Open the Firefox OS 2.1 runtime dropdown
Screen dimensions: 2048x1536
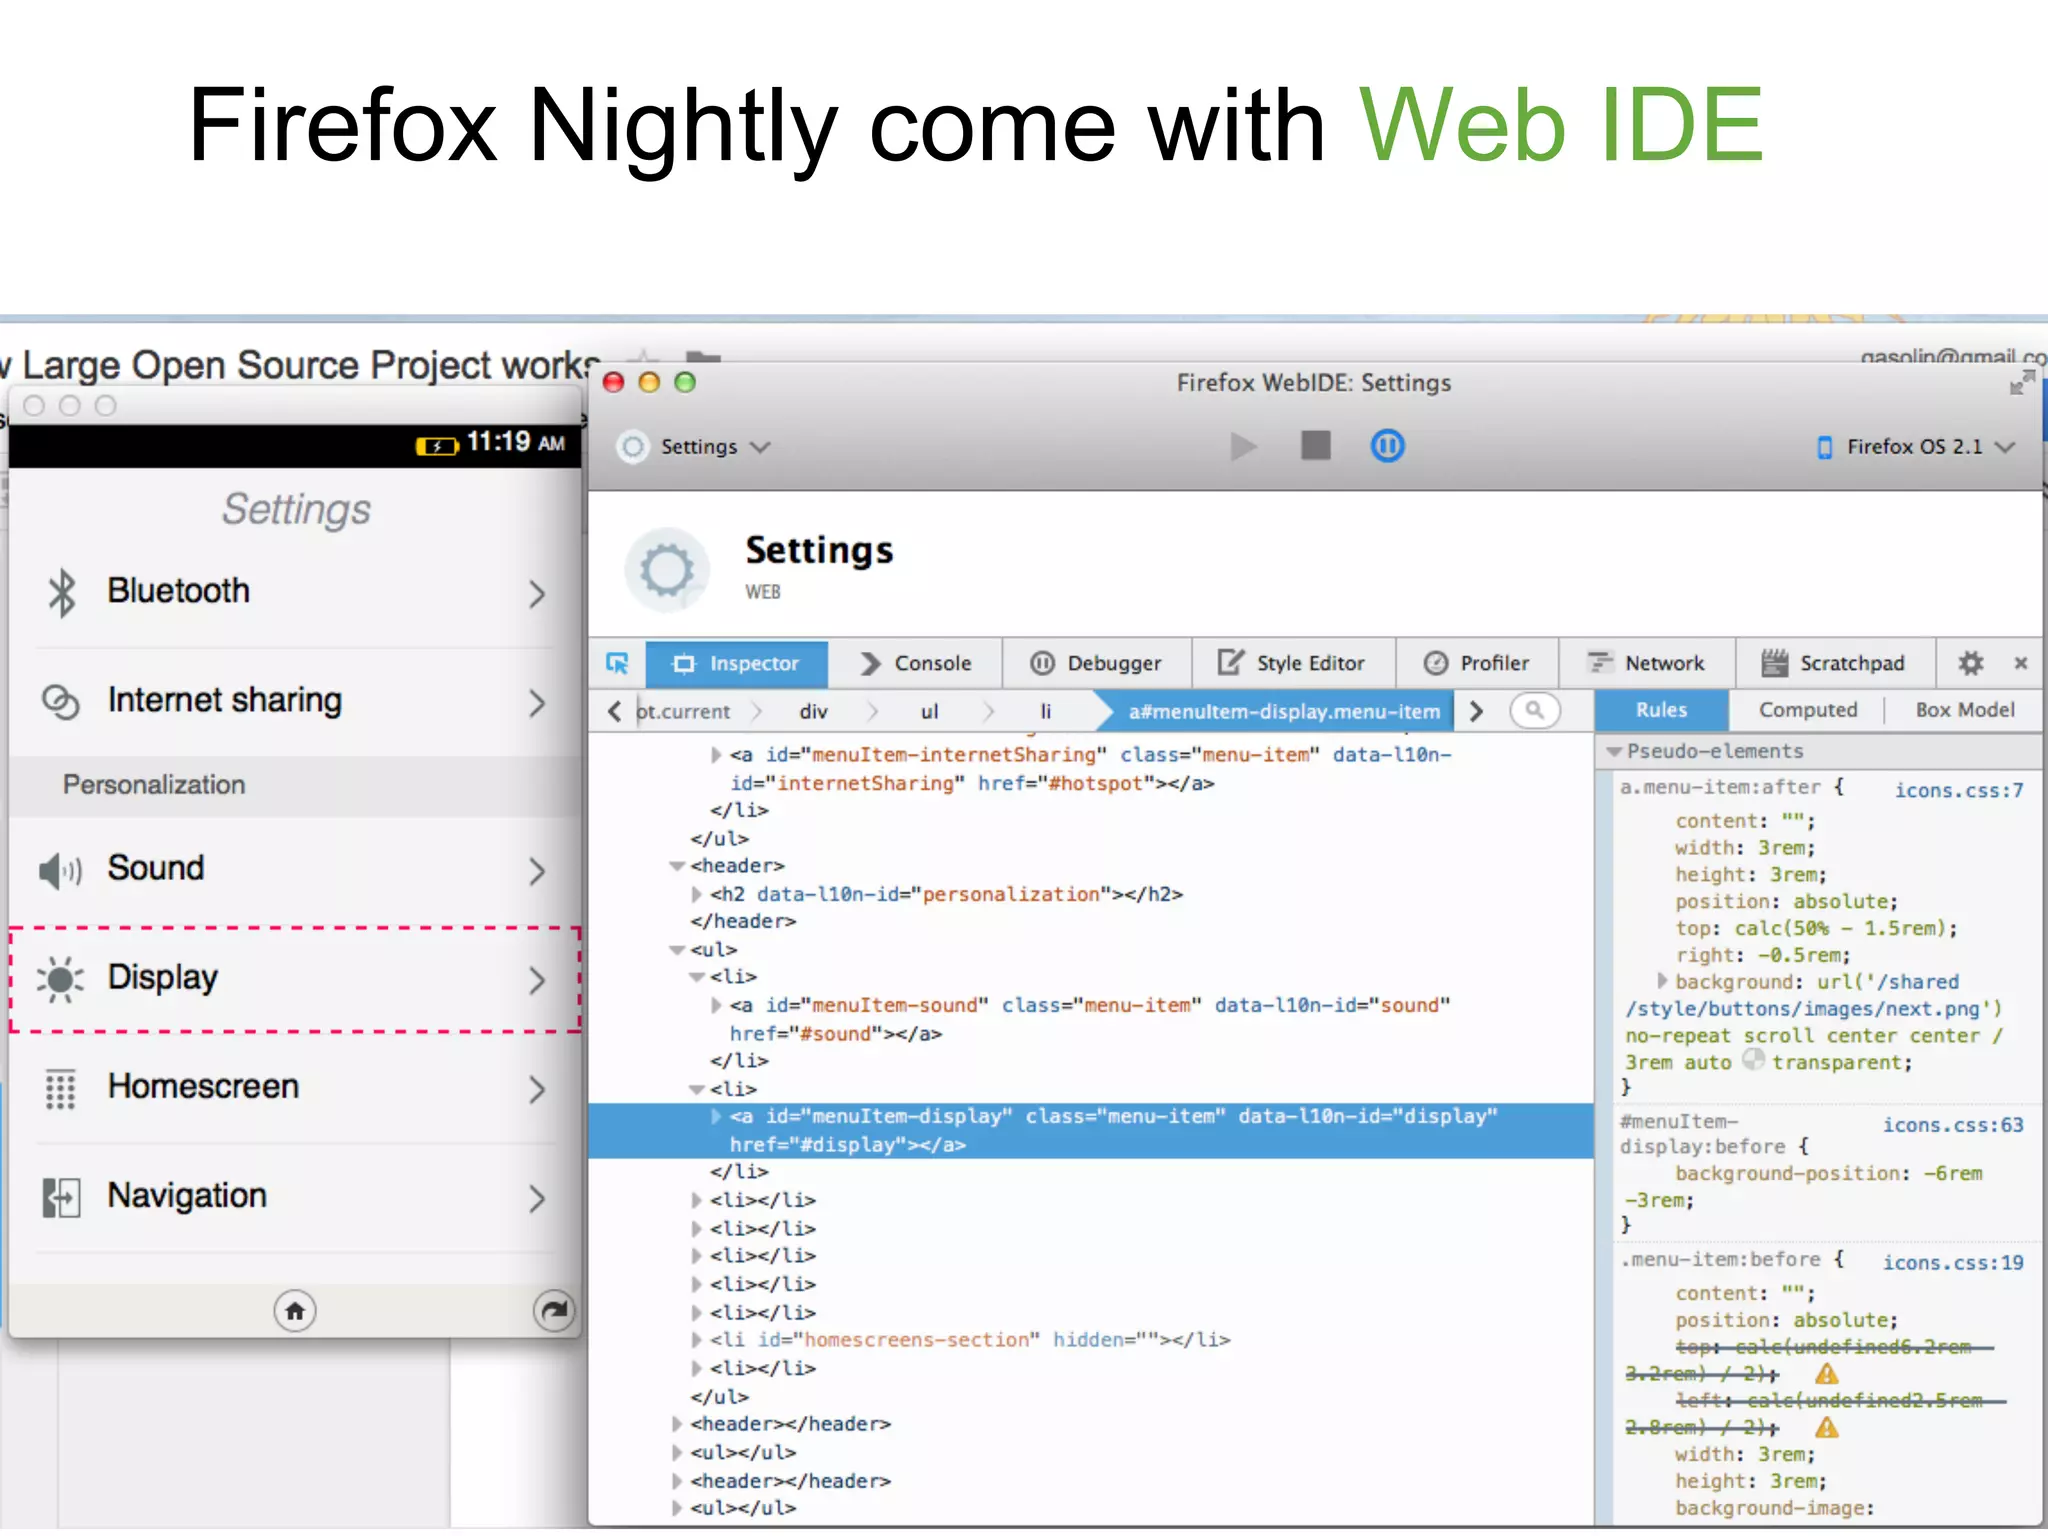tap(1914, 447)
